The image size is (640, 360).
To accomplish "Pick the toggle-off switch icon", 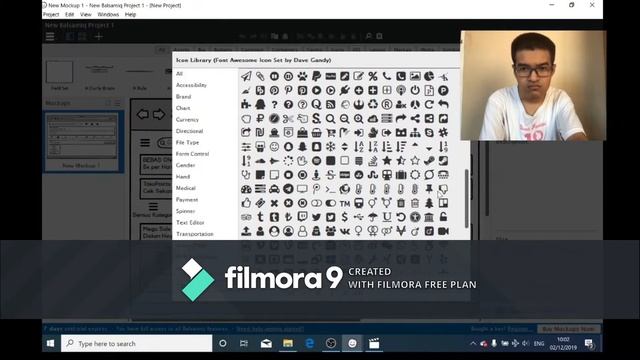I will [x=316, y=203].
